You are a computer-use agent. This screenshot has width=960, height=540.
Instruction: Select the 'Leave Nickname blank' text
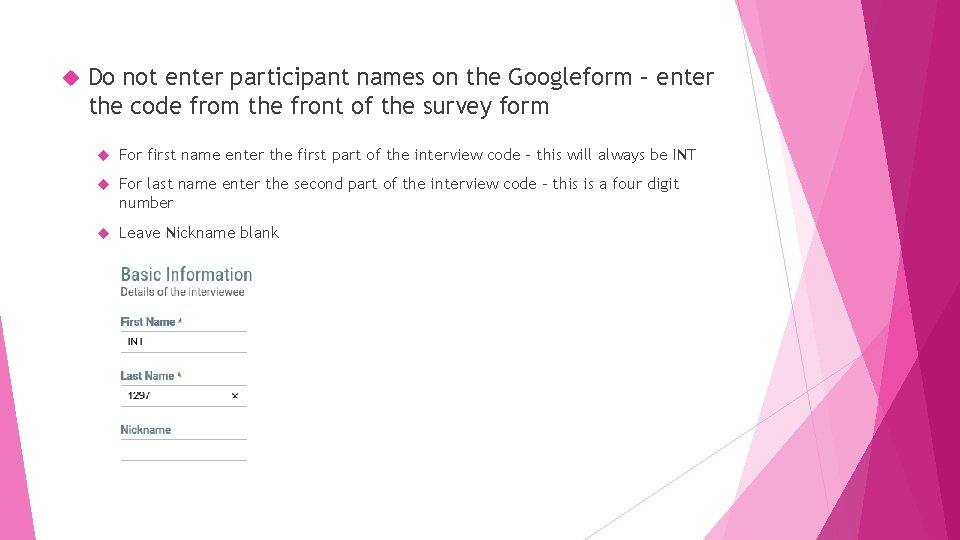[198, 233]
